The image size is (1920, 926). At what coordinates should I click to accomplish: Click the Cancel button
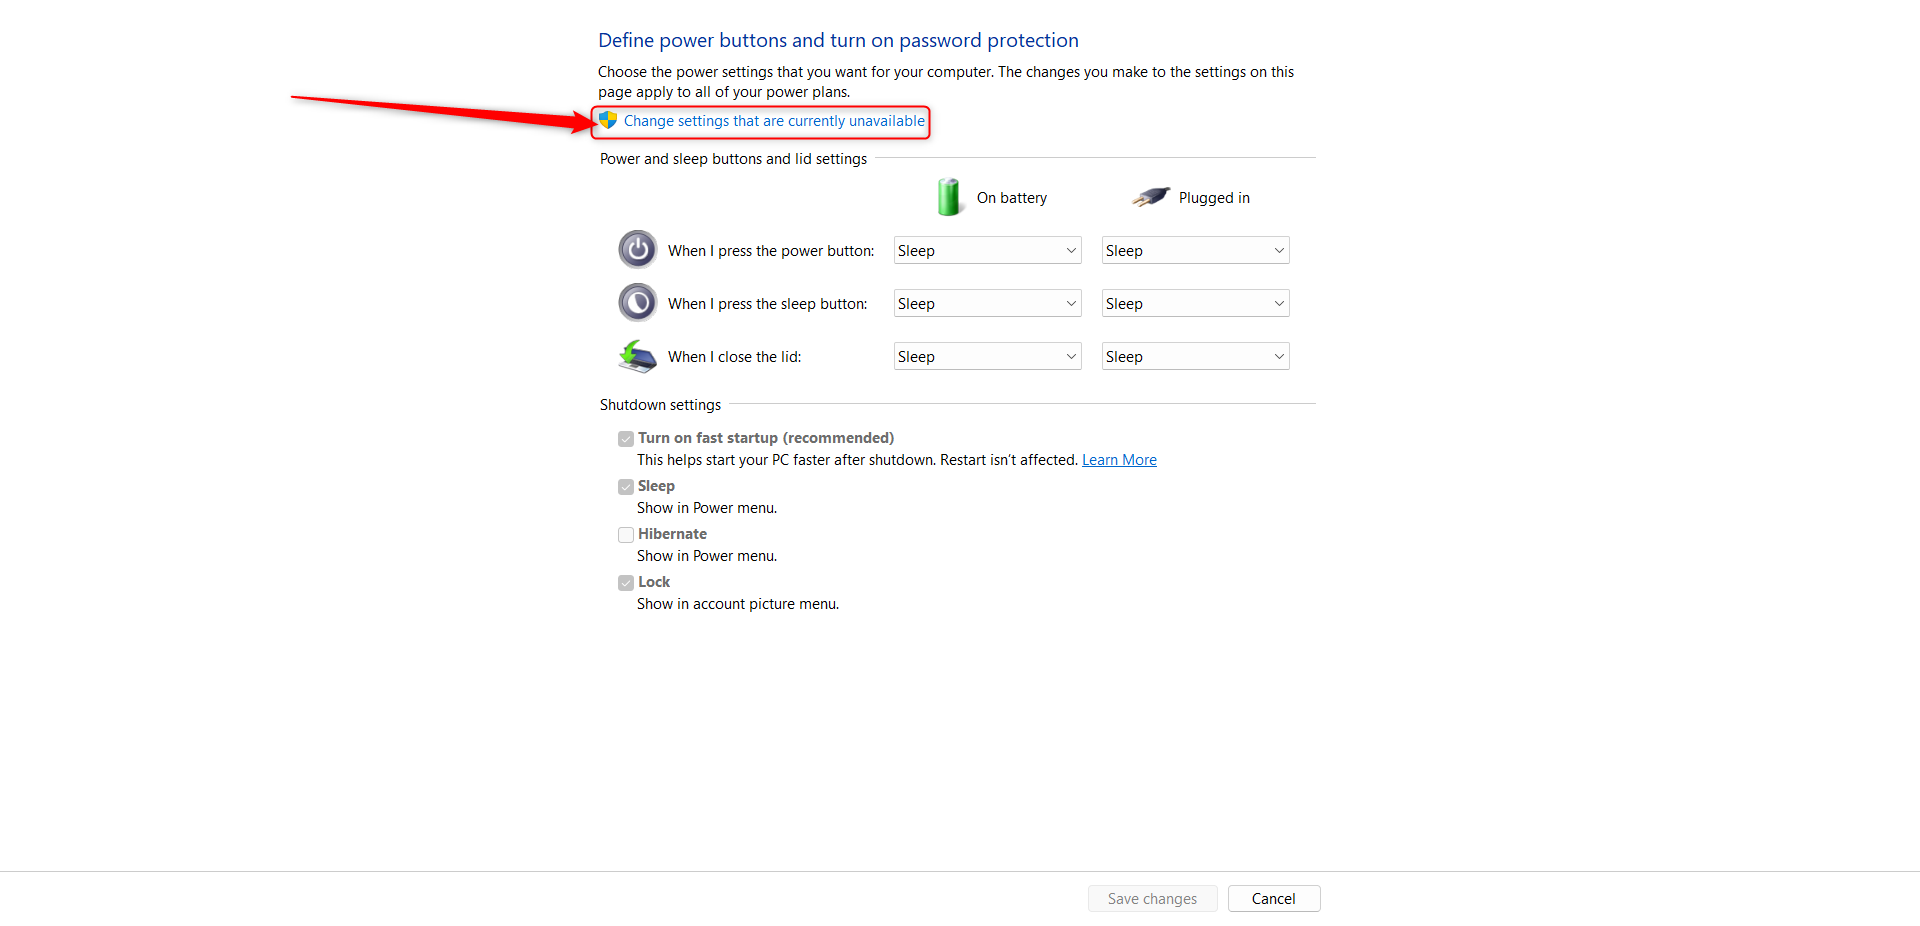(1273, 898)
